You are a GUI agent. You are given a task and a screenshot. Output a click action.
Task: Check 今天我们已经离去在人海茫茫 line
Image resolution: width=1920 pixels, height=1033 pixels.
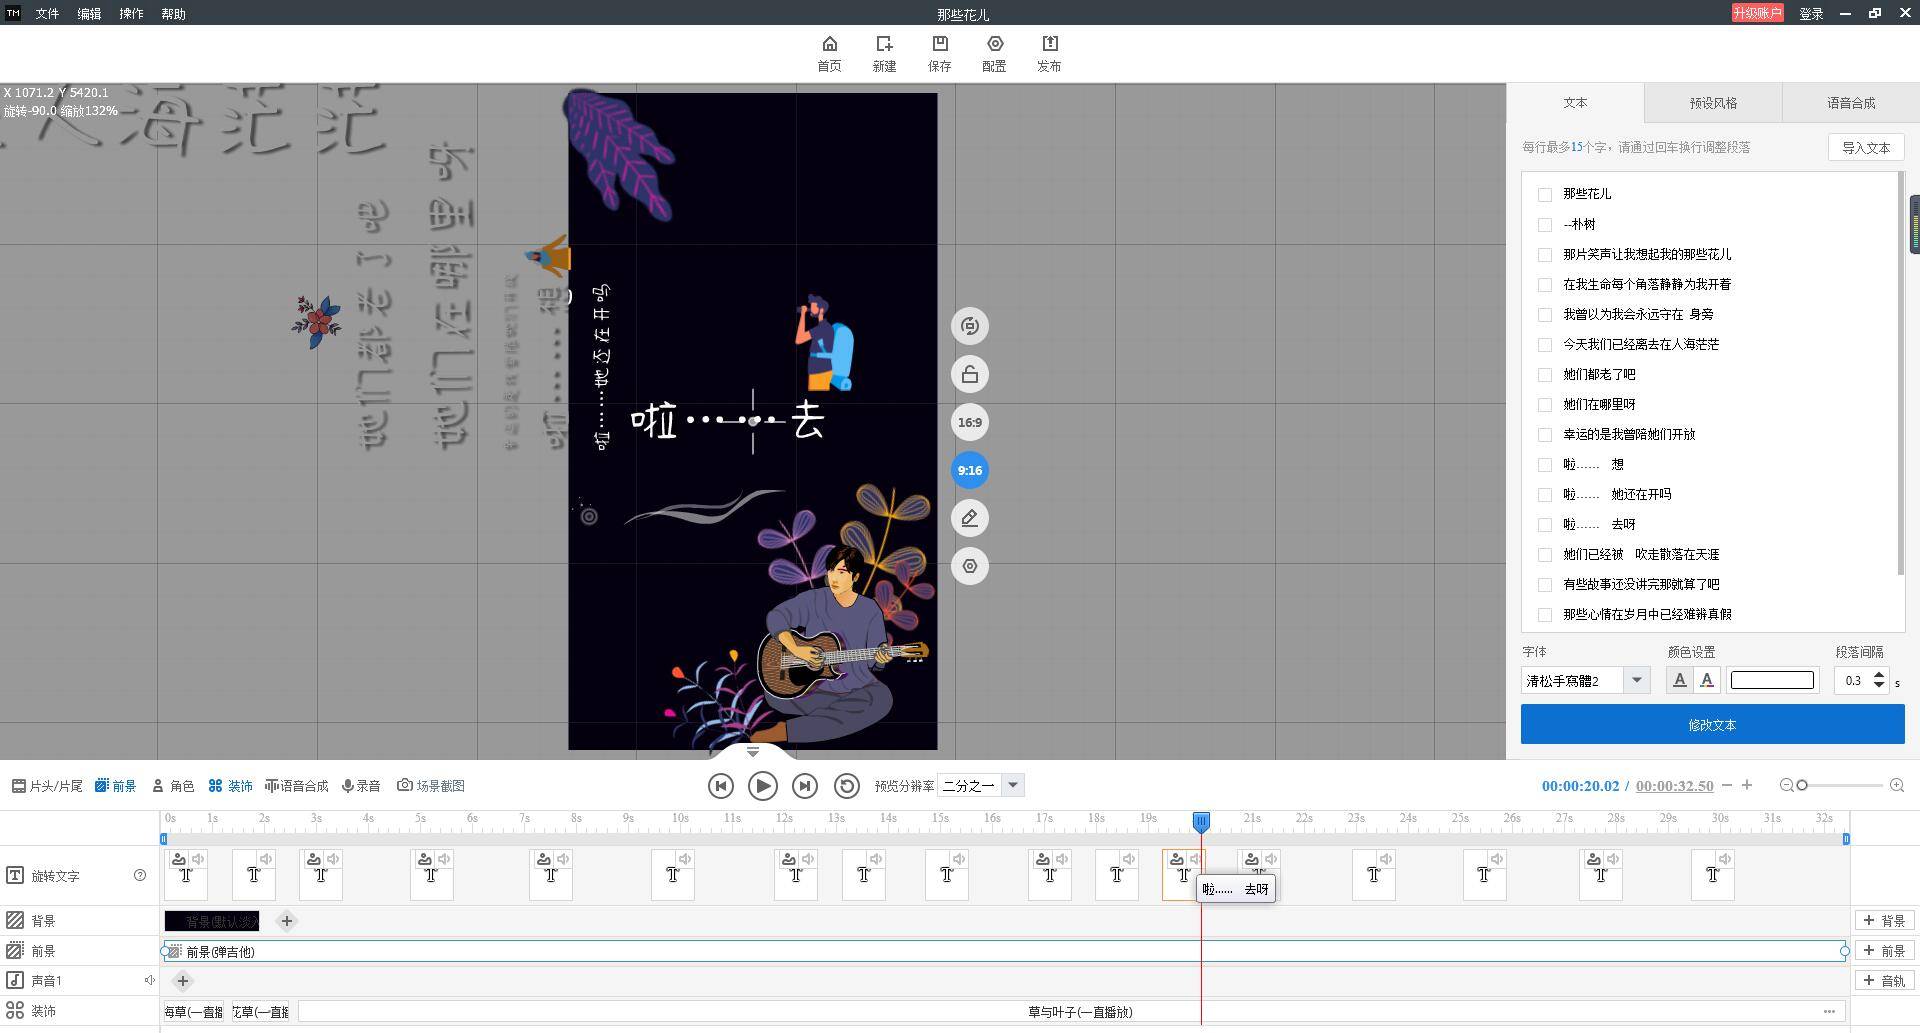click(1545, 344)
